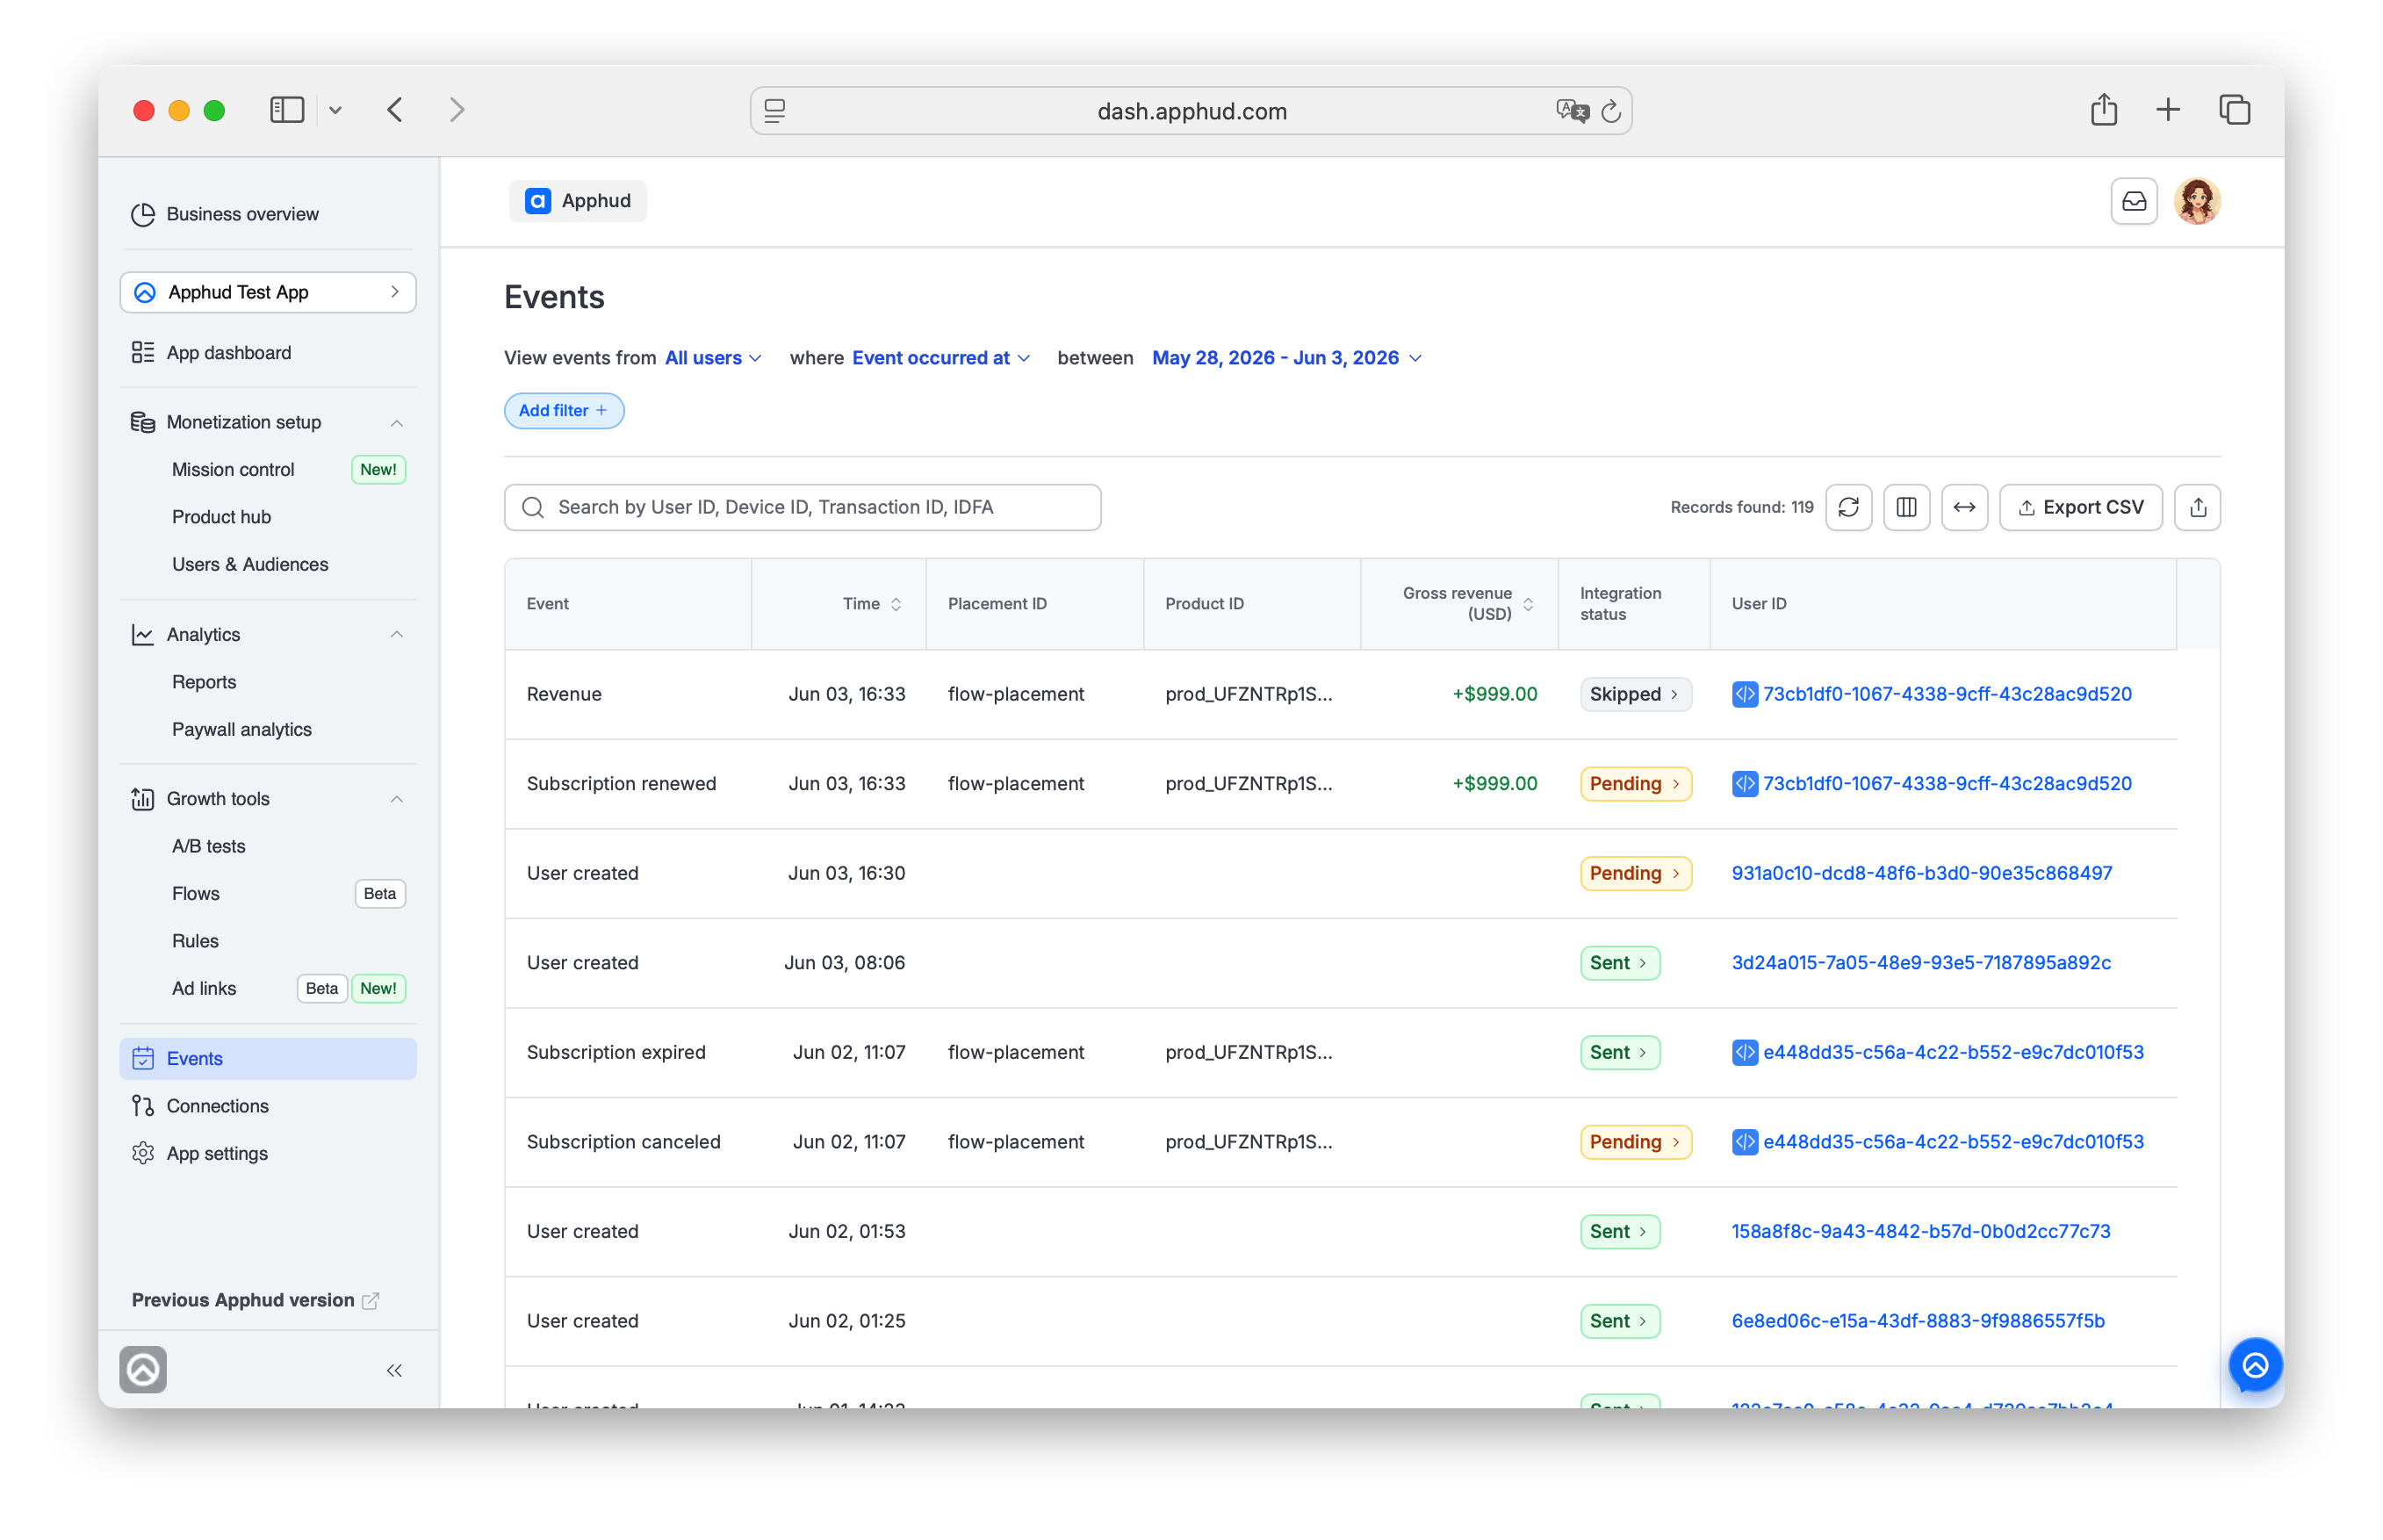This screenshot has width=2383, height=1540.
Task: Open the Apphud Test App switcher
Action: point(268,292)
